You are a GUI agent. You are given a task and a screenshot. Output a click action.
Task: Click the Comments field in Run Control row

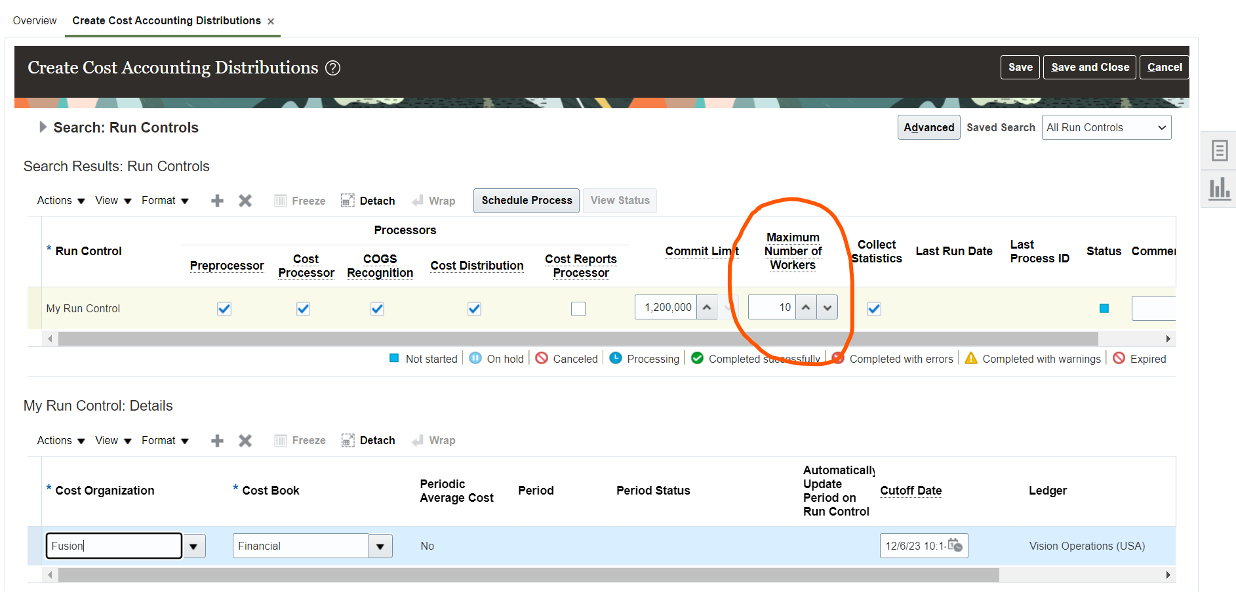1153,309
